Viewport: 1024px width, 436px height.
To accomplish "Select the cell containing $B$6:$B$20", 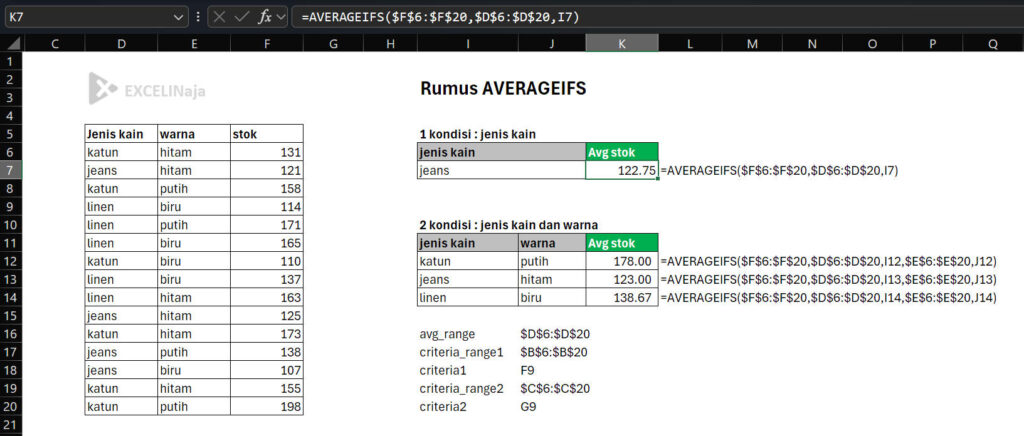I will point(554,352).
